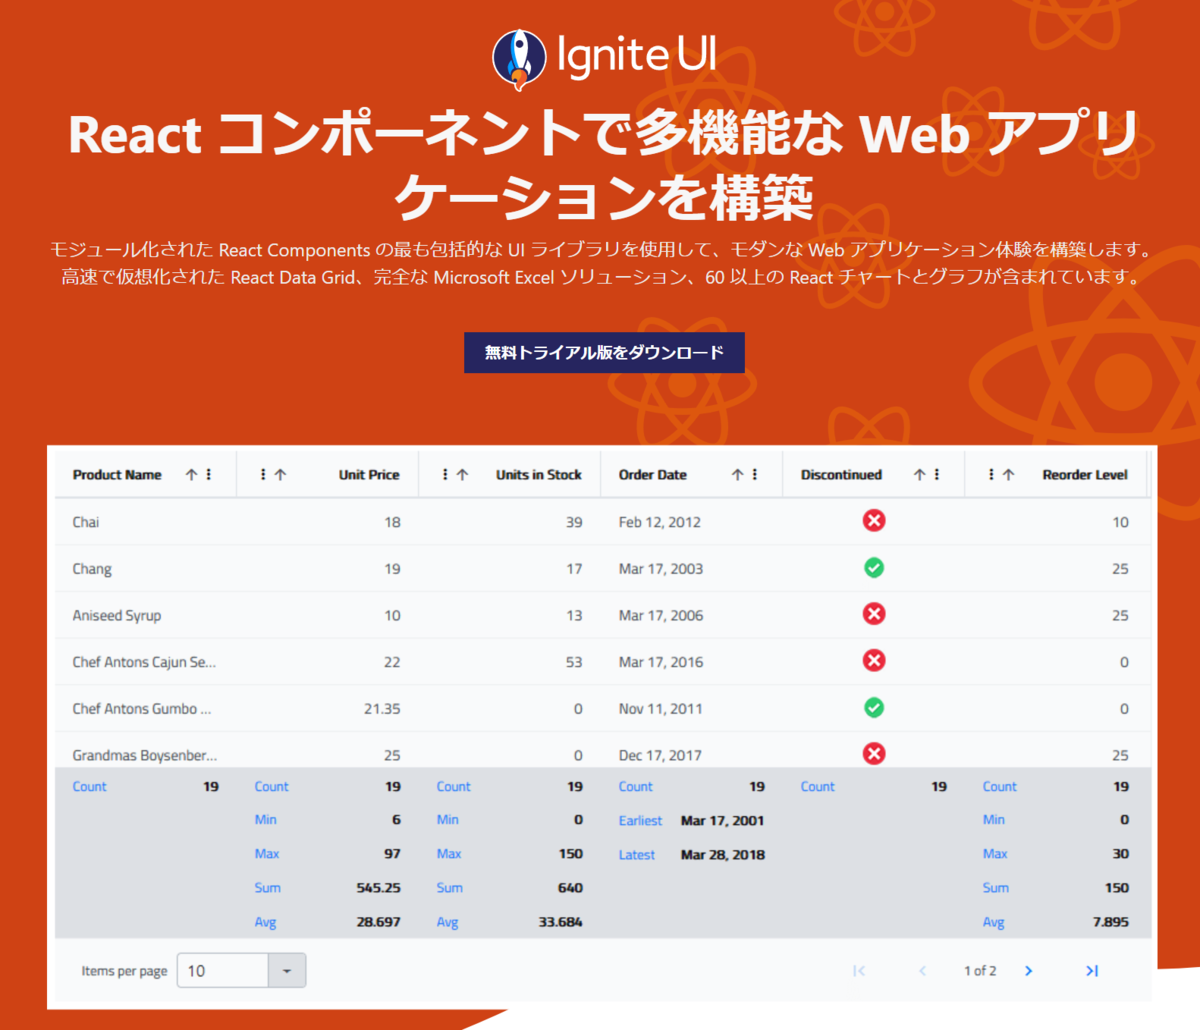Click the Reorder Level sort arrow
The image size is (1200, 1030).
pyautogui.click(x=1008, y=475)
